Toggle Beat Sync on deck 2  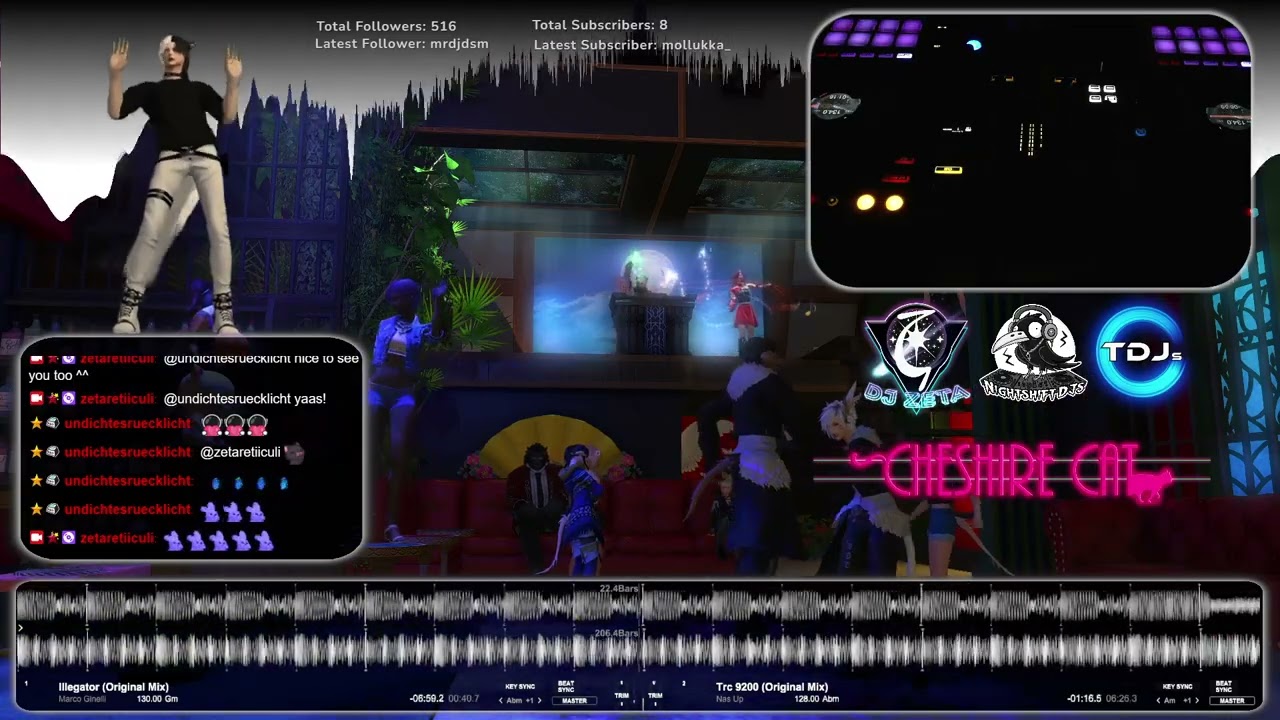click(x=1224, y=686)
